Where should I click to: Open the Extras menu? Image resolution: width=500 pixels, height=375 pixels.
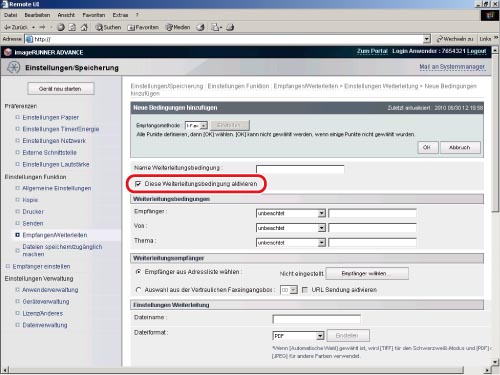(x=120, y=15)
